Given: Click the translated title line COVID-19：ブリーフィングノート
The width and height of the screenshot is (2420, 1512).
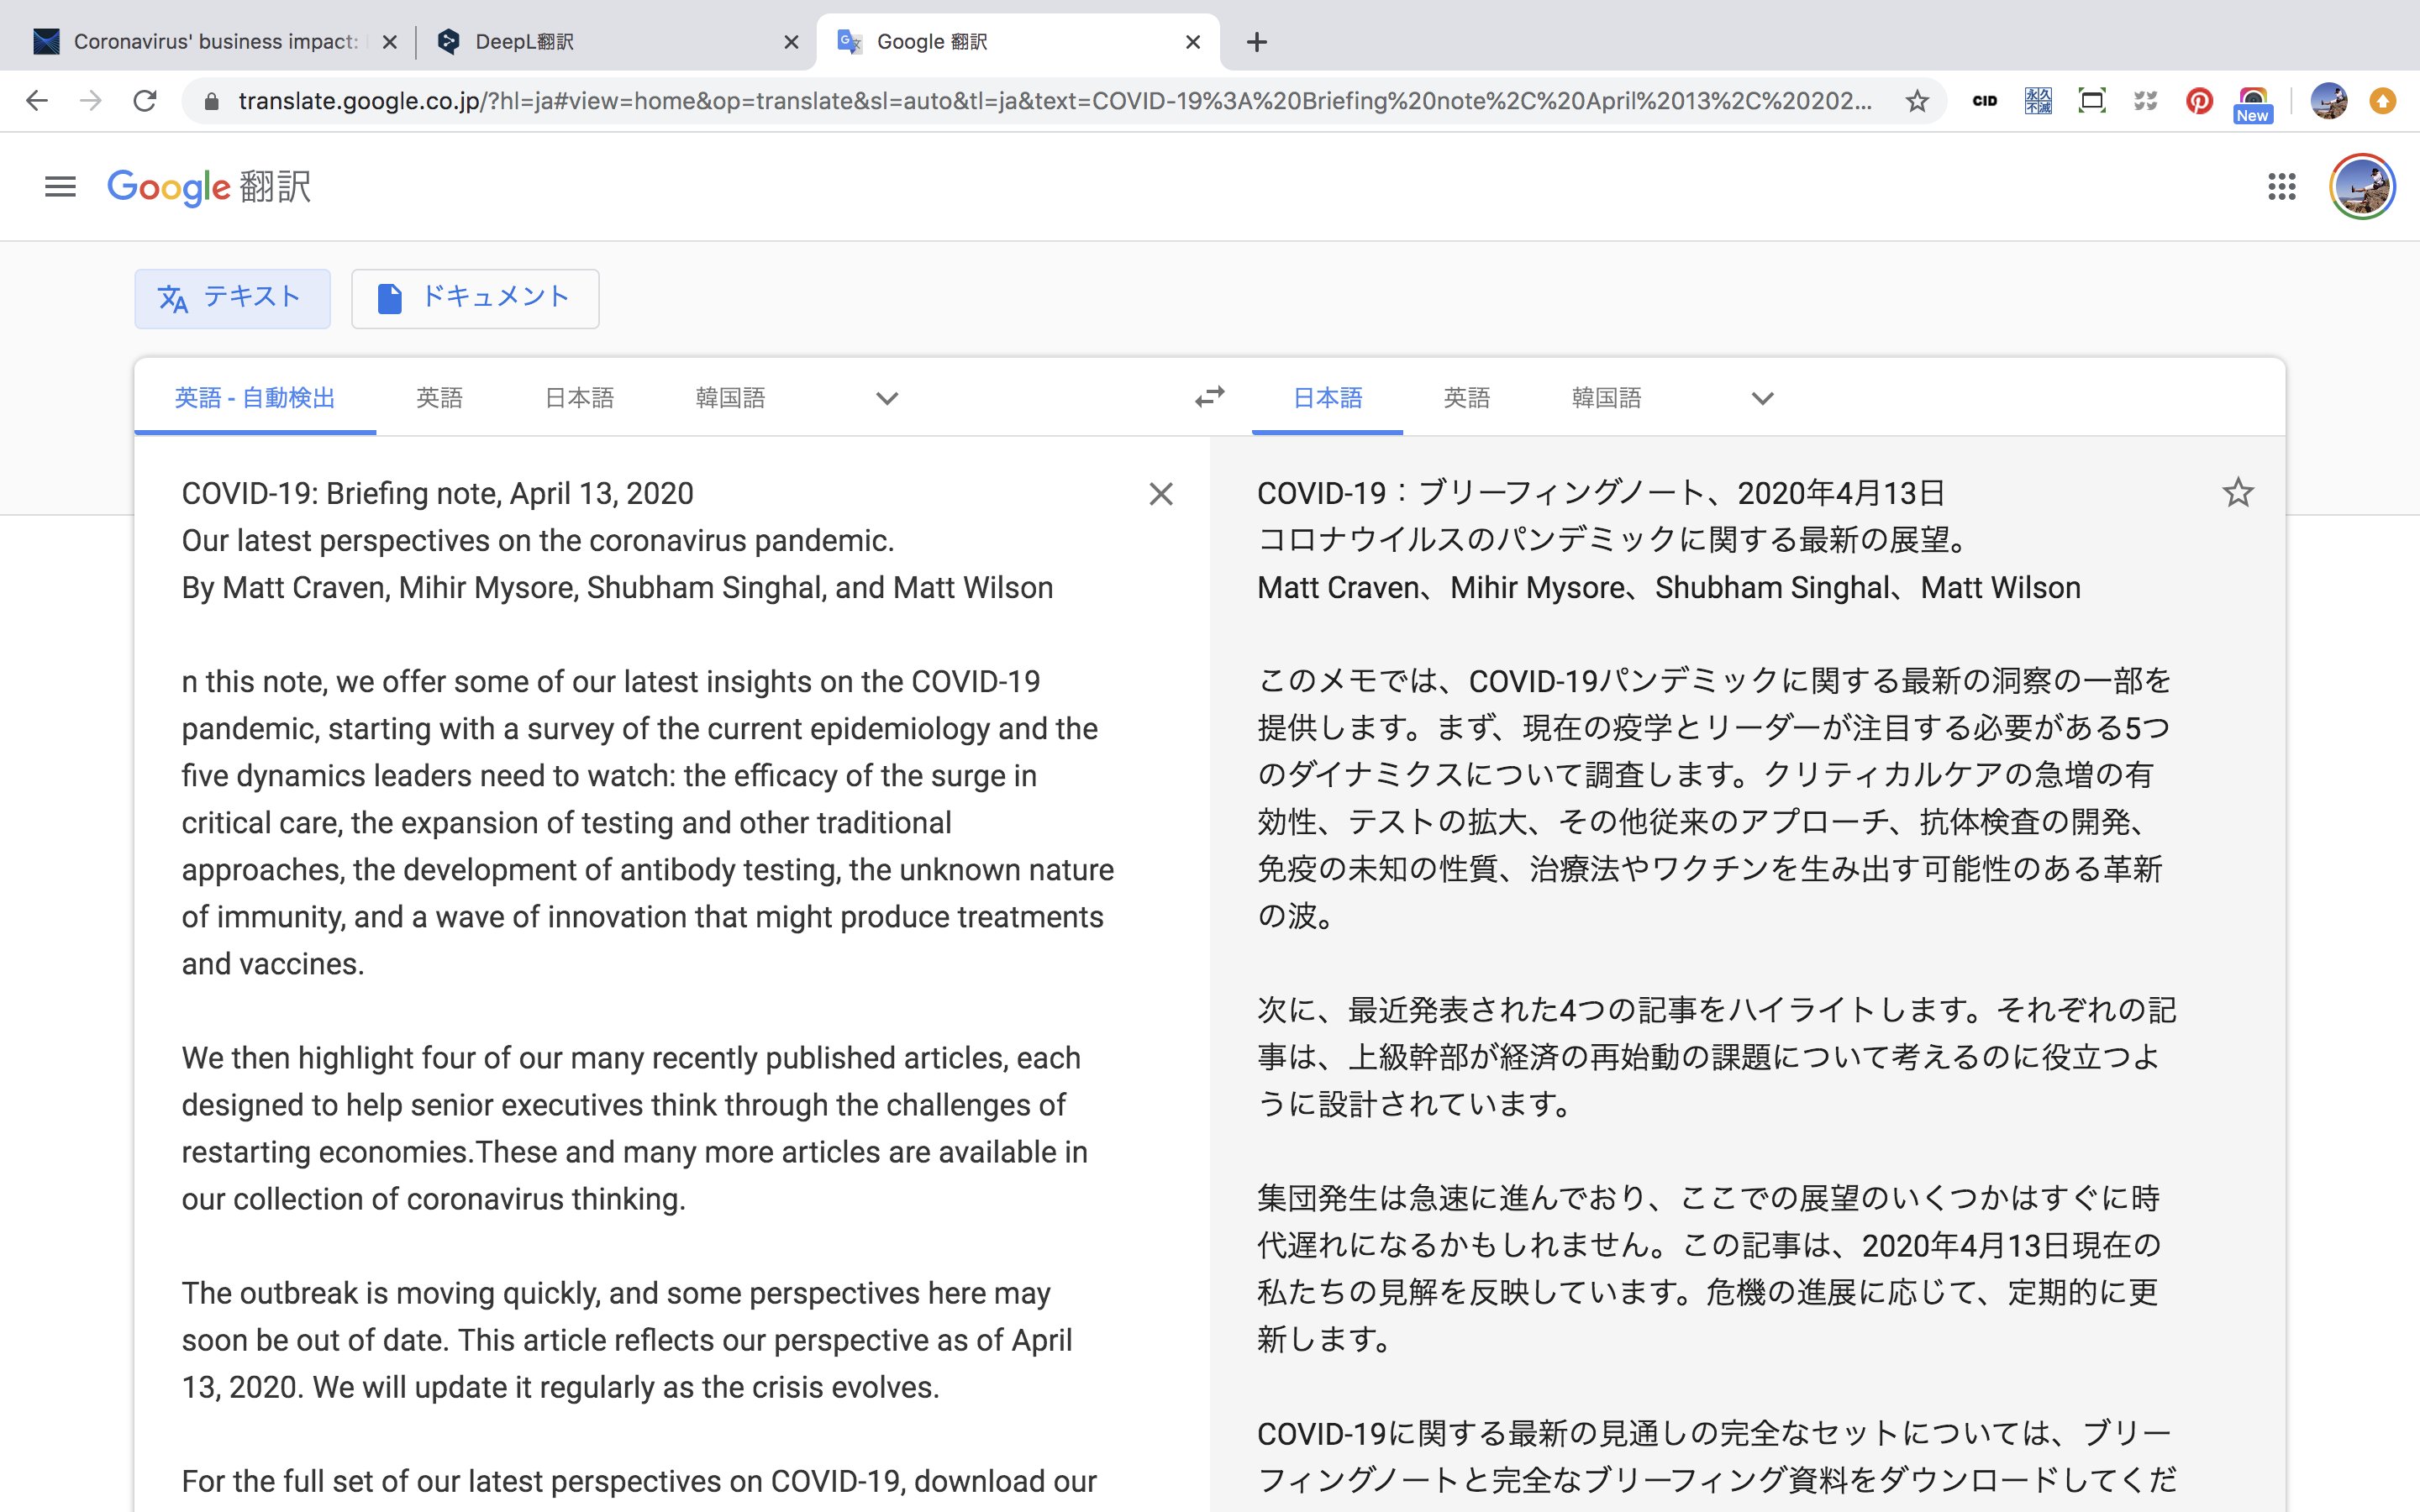Looking at the screenshot, I should 1600,493.
